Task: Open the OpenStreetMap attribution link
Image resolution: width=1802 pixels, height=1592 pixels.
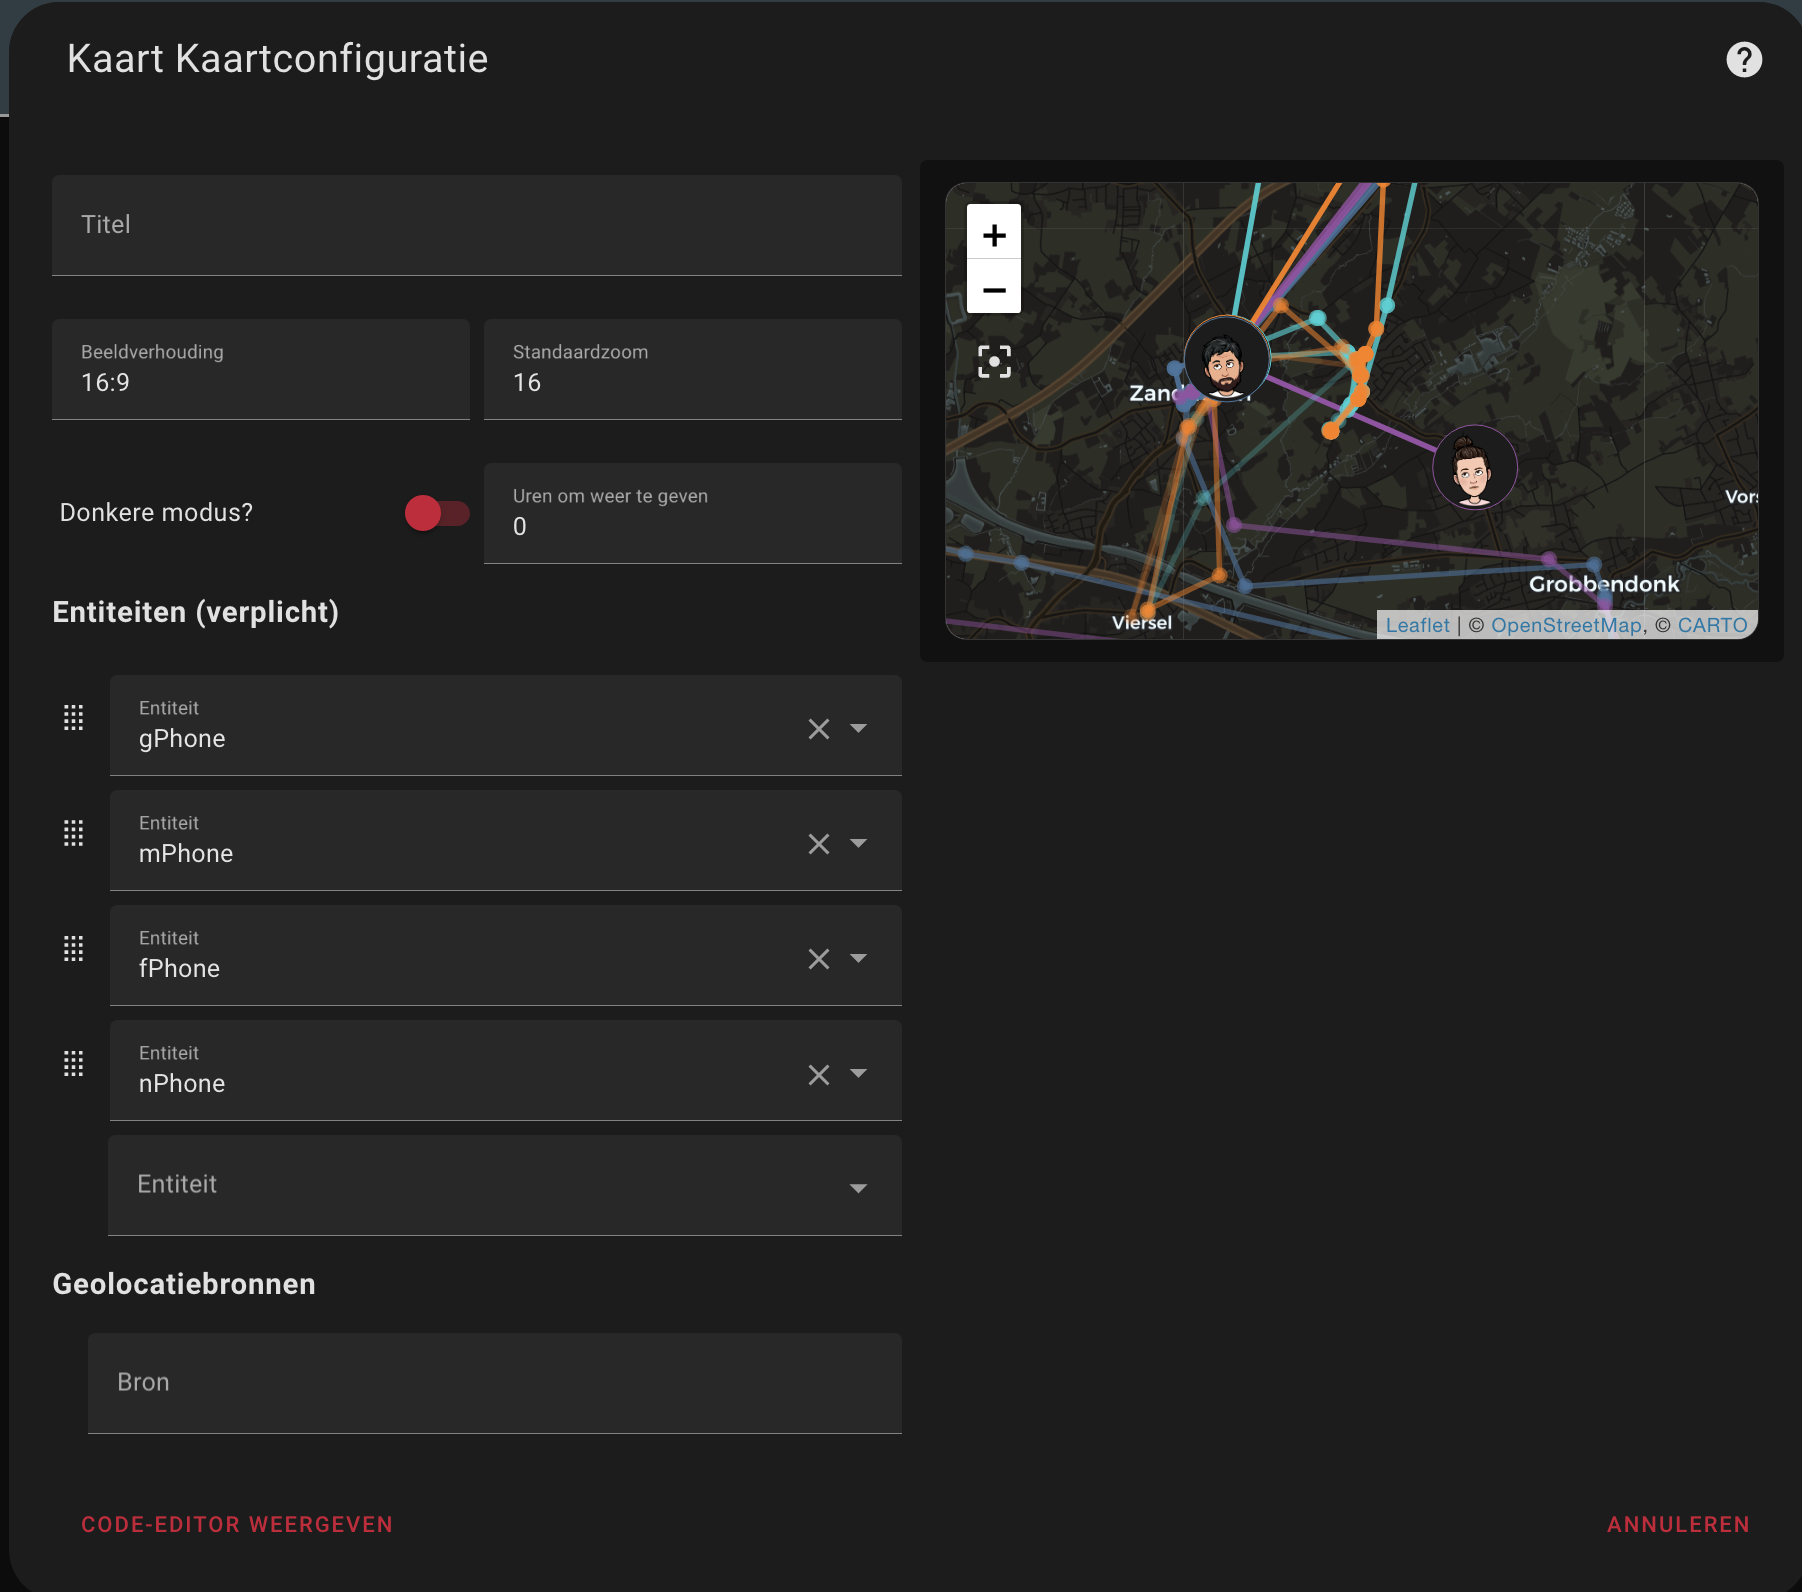Action: coord(1566,625)
